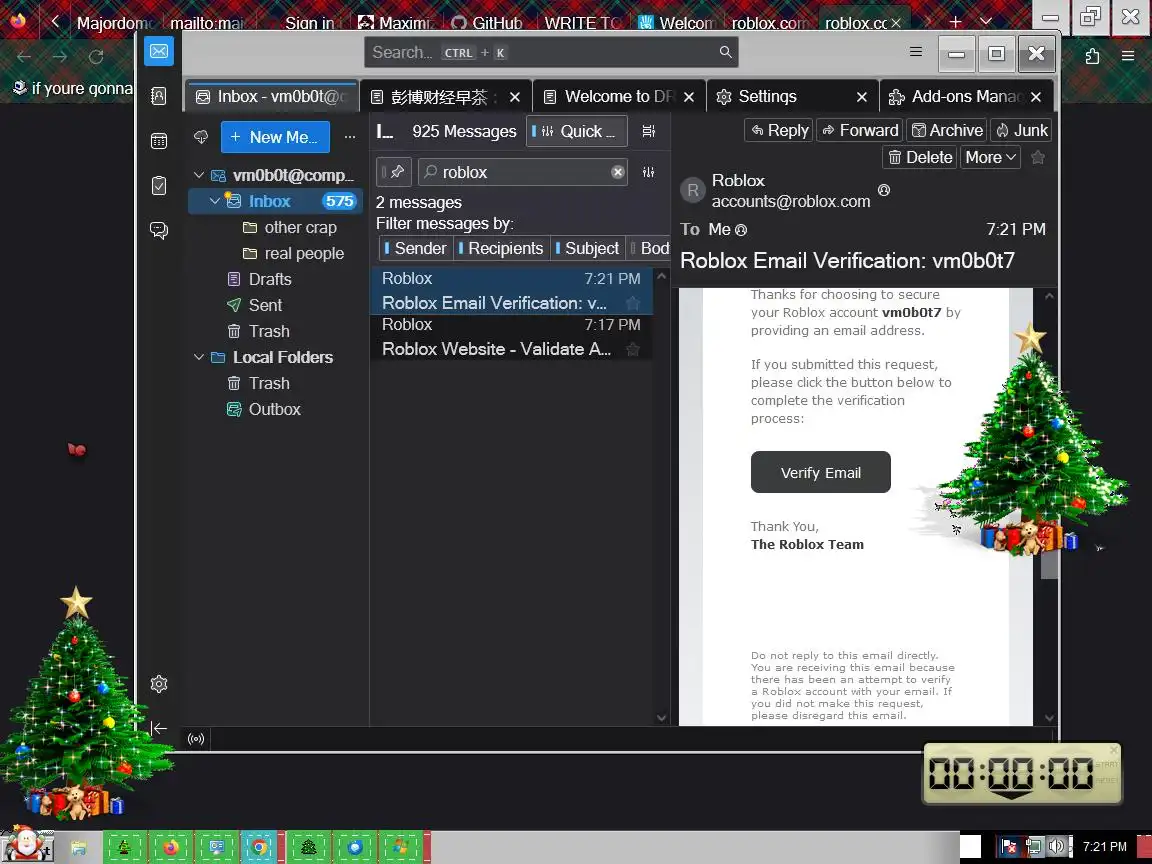The width and height of the screenshot is (1152, 864).
Task: Open Firefox list all tabs dropdown
Action: click(x=986, y=22)
